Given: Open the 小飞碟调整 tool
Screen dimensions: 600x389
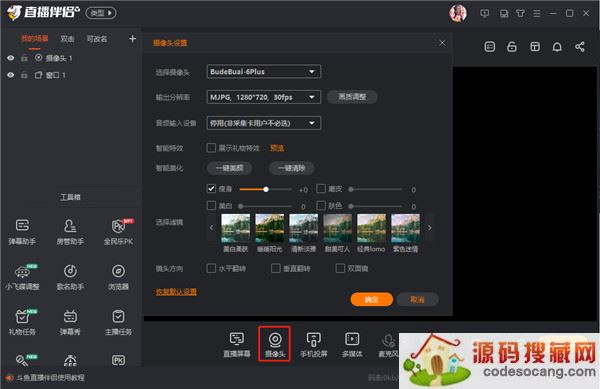Looking at the screenshot, I should 22,277.
